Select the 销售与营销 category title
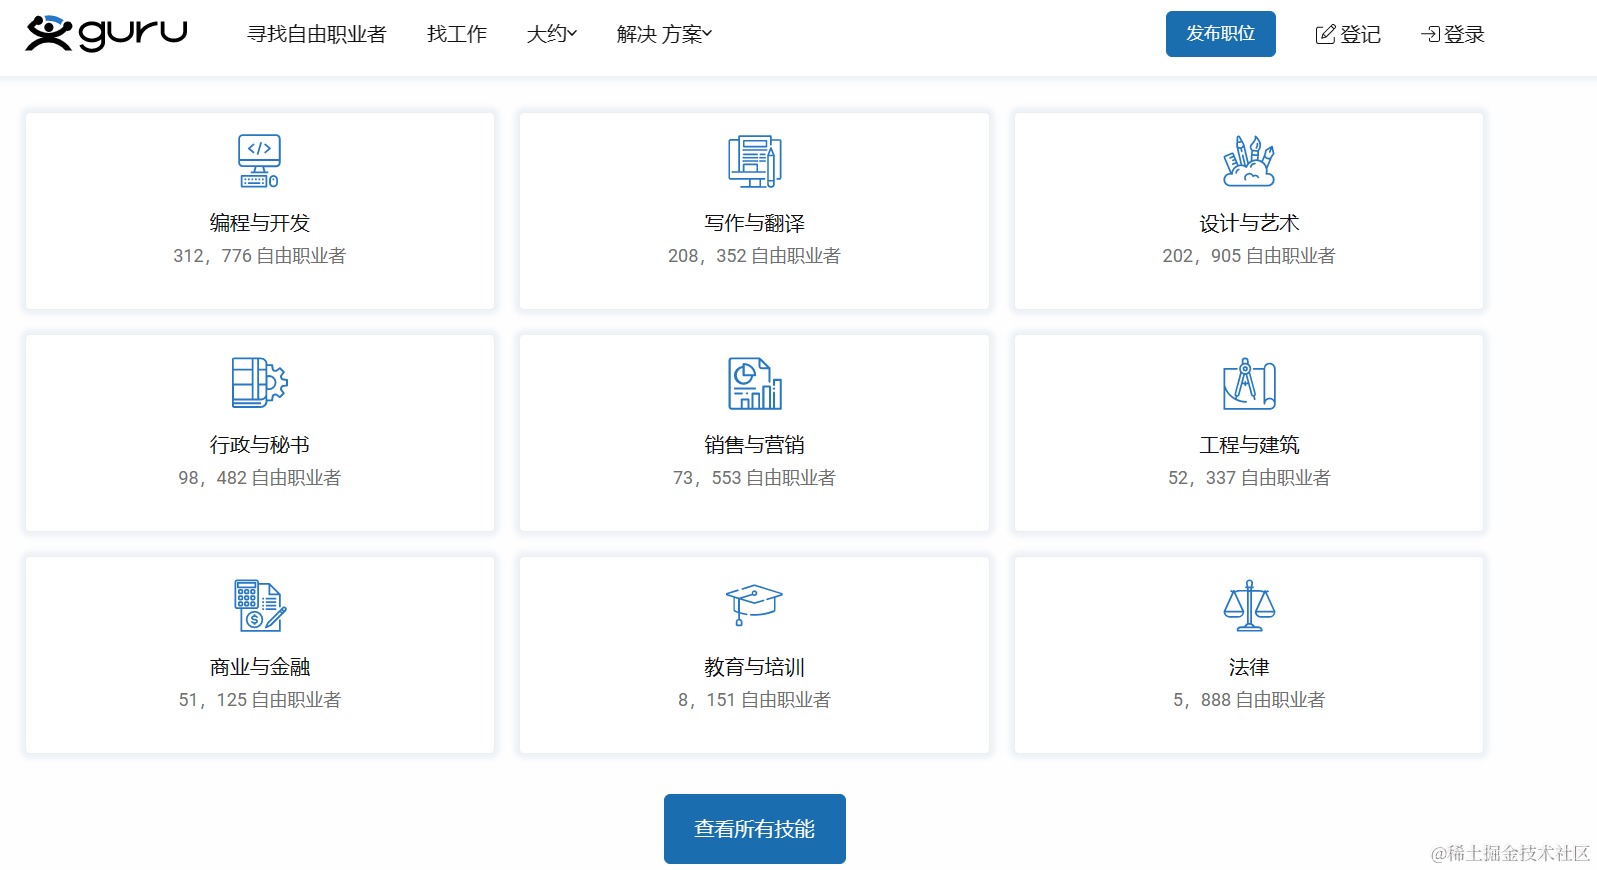1597x870 pixels. [x=754, y=445]
